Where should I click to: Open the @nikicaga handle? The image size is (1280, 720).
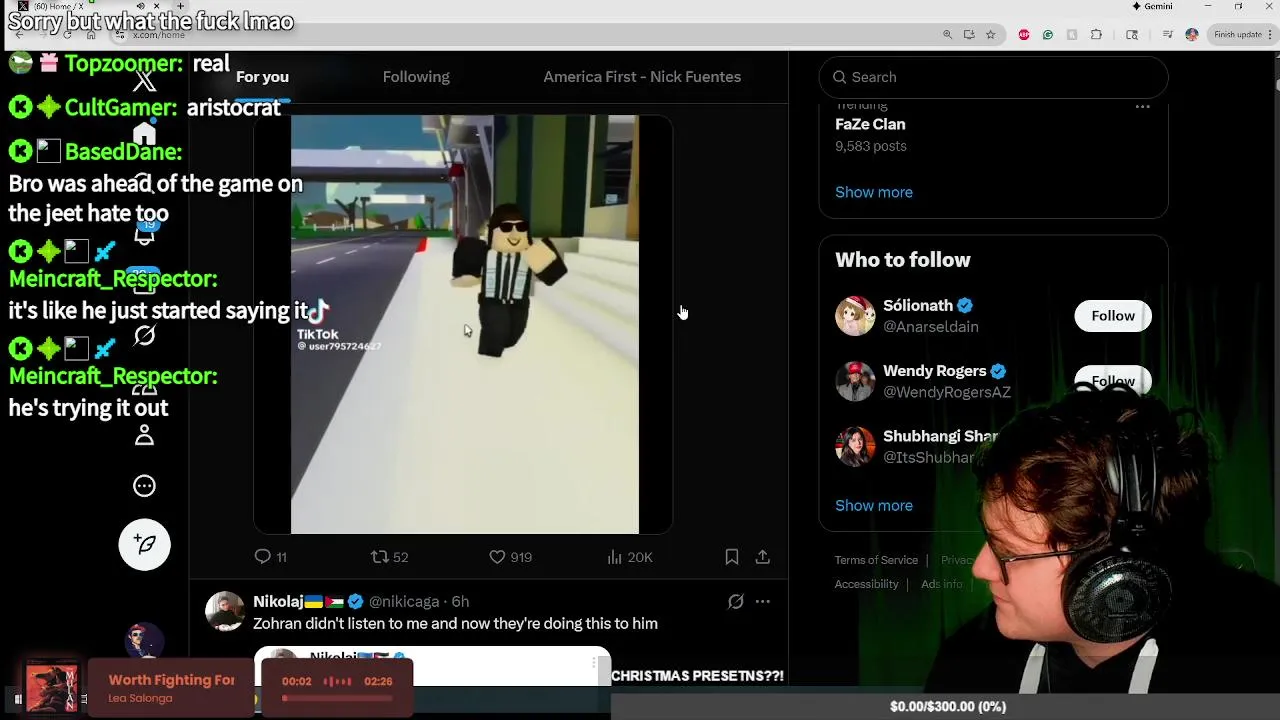(404, 601)
